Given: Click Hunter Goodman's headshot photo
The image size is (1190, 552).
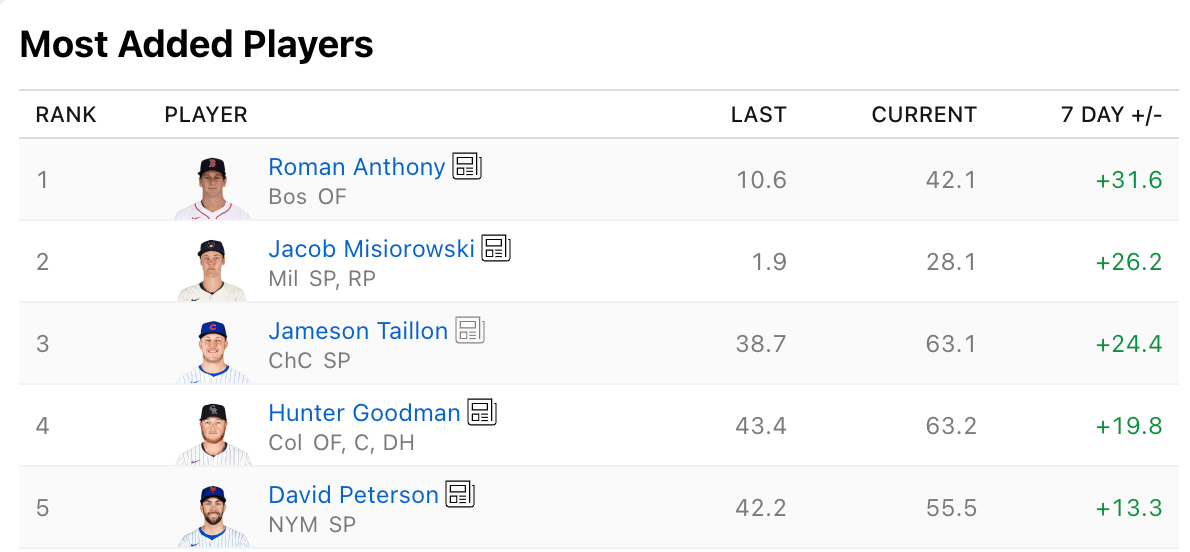Looking at the screenshot, I should pyautogui.click(x=212, y=433).
